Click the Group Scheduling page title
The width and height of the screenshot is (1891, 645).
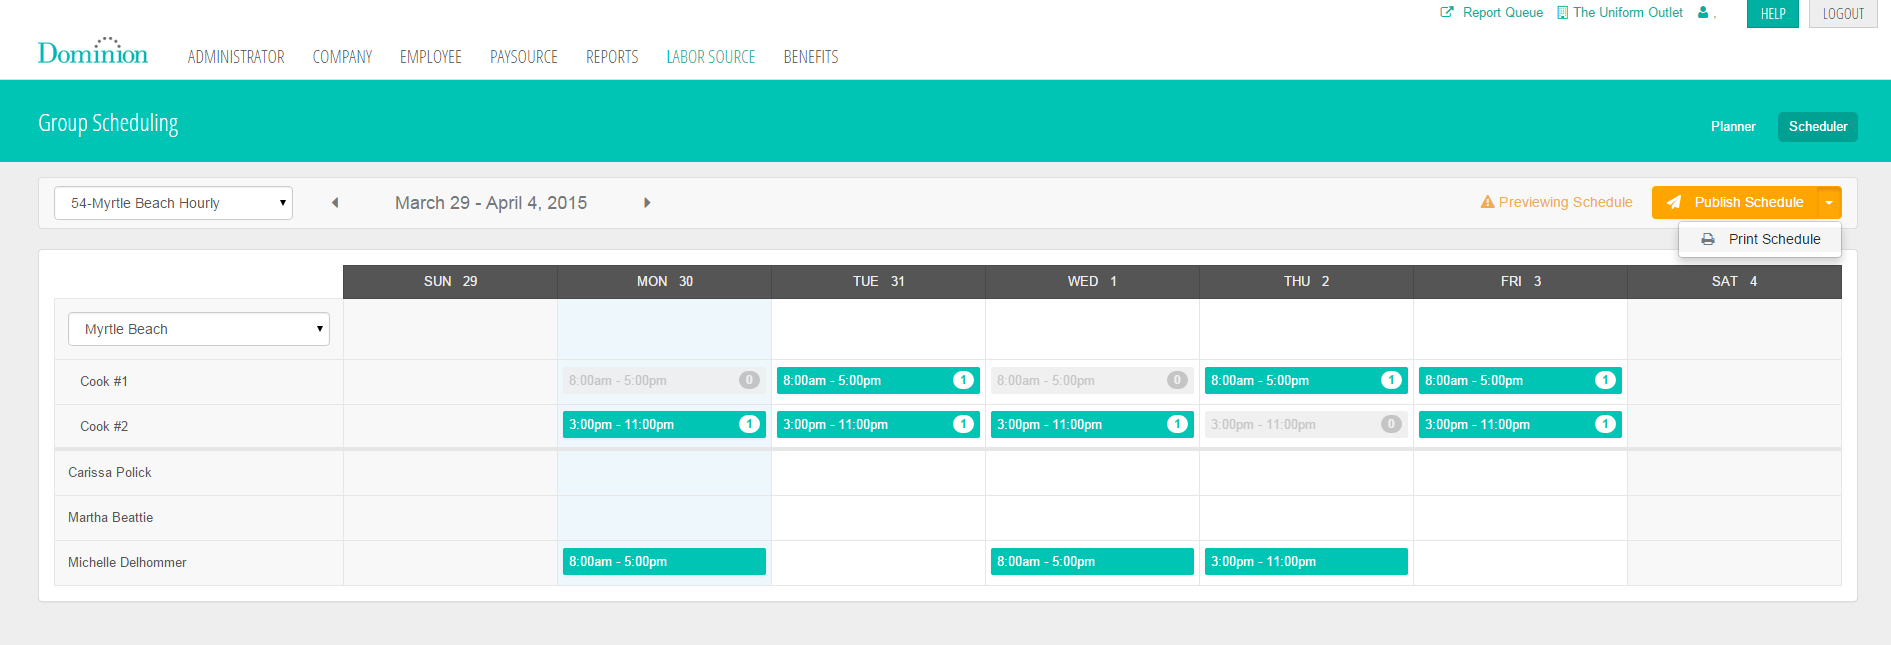(108, 123)
